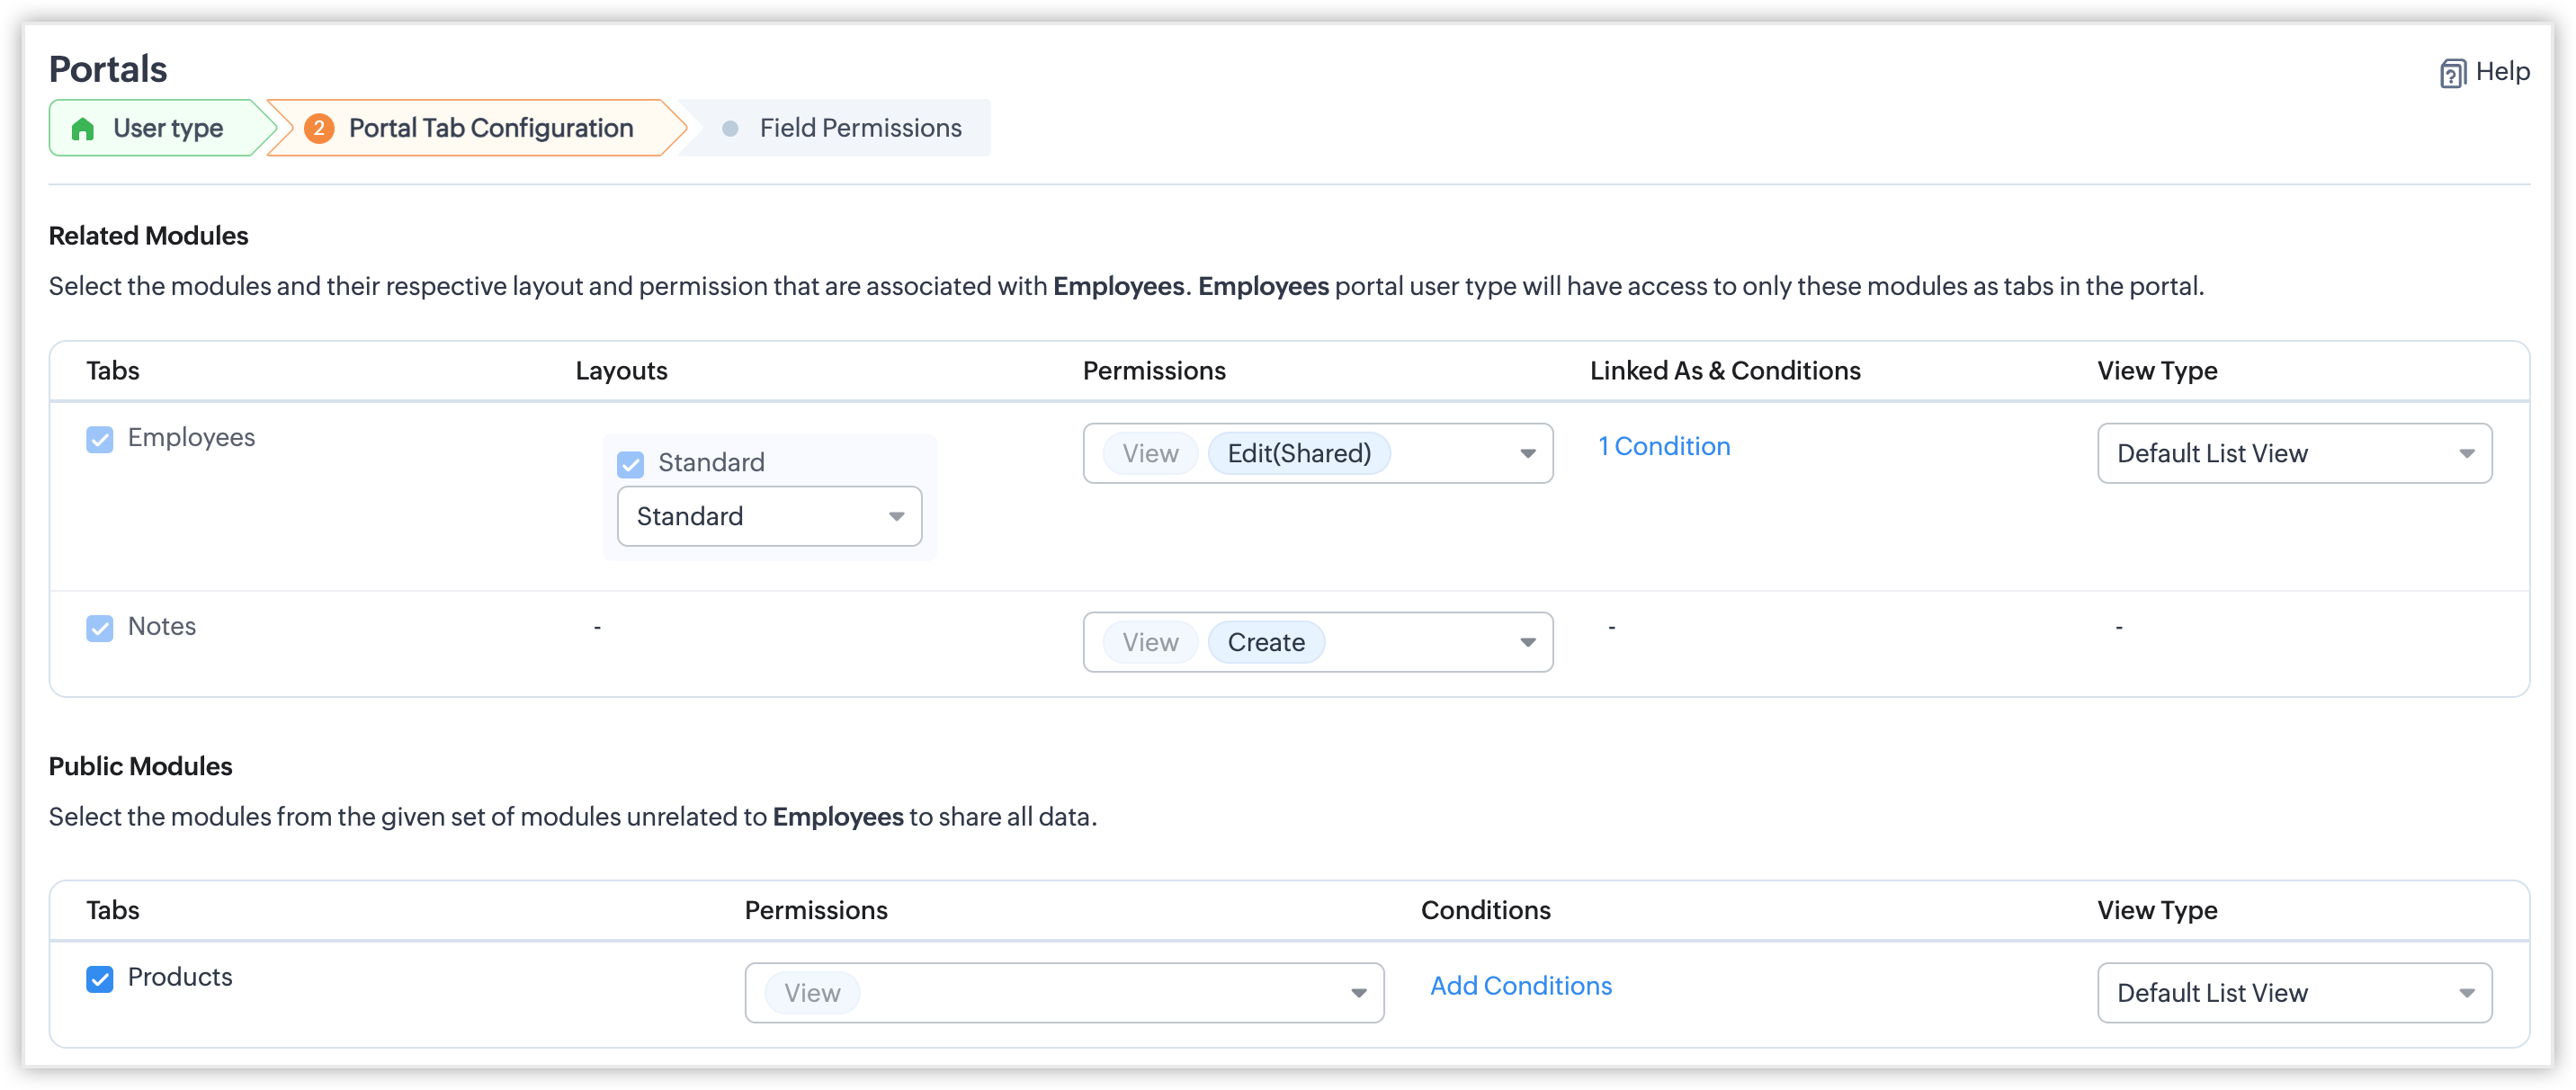Screen dimensions: 2576x1090
Task: Click the gray dot beside Field Permissions
Action: [730, 129]
